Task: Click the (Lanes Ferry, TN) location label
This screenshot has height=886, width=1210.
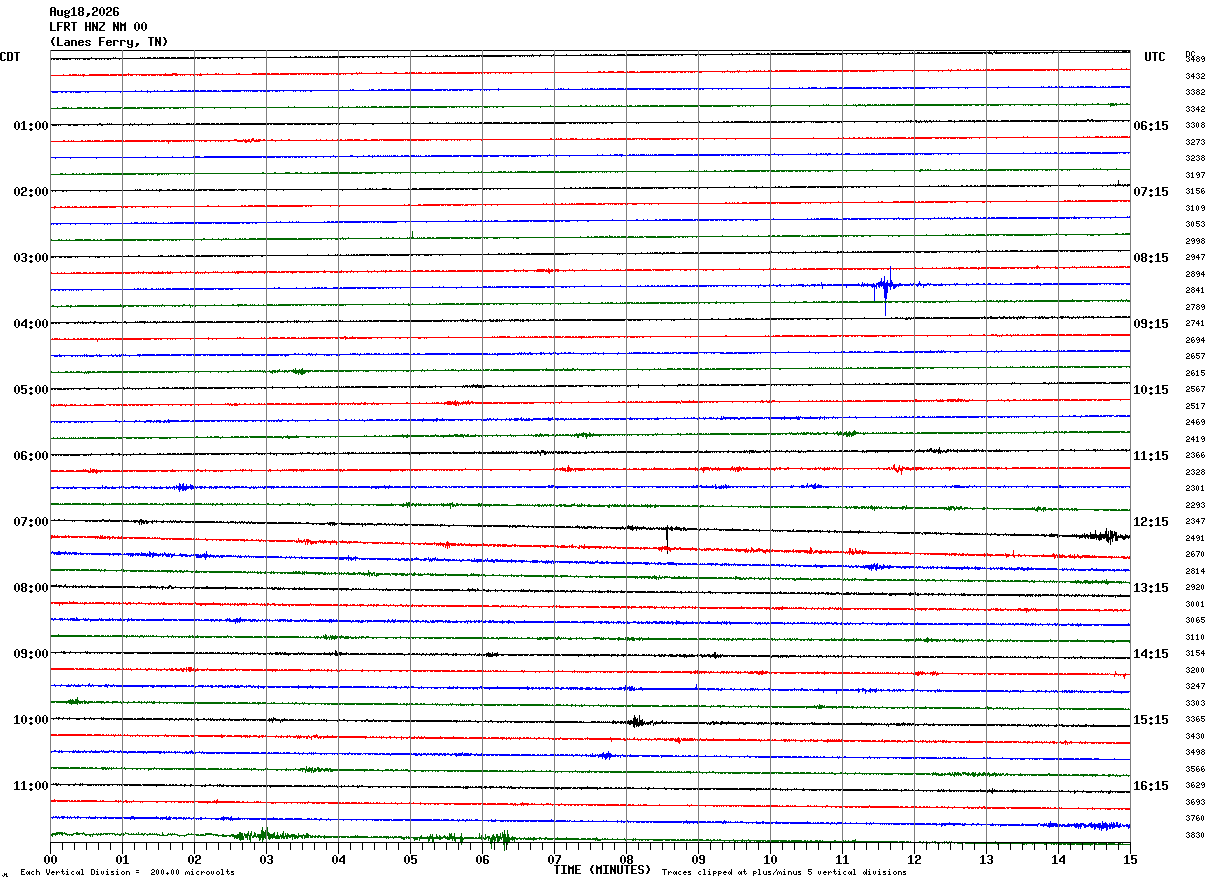Action: click(109, 42)
